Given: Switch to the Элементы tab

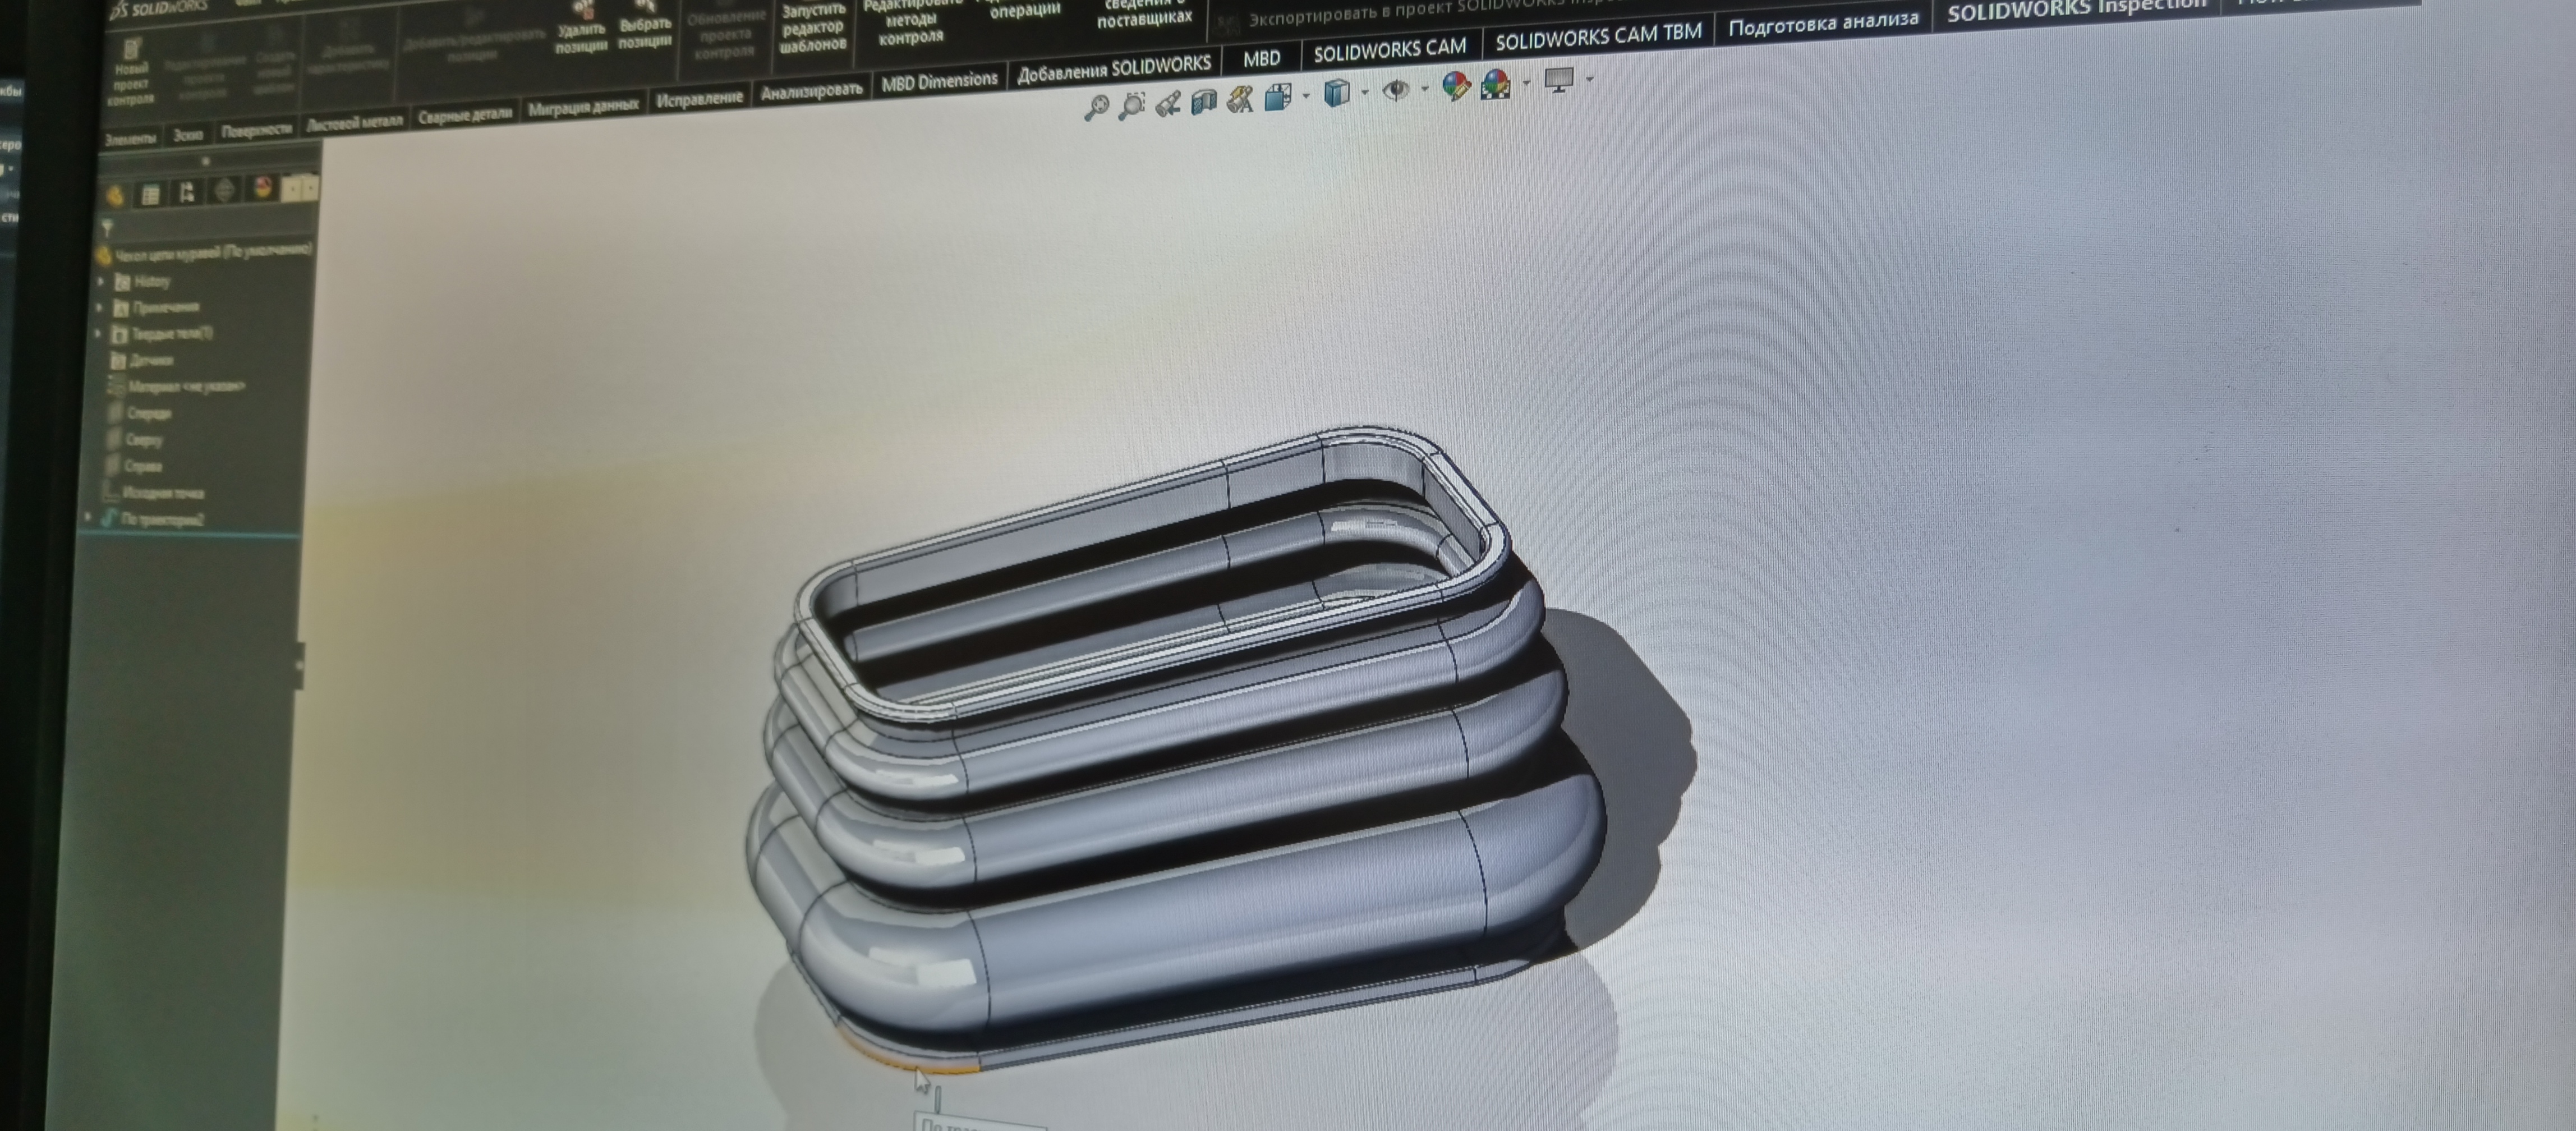Looking at the screenshot, I should click(x=130, y=139).
